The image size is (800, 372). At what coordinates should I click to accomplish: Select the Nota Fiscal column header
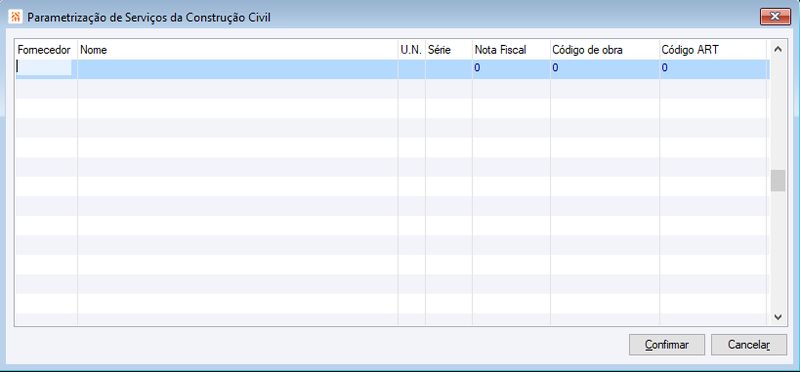pos(511,50)
